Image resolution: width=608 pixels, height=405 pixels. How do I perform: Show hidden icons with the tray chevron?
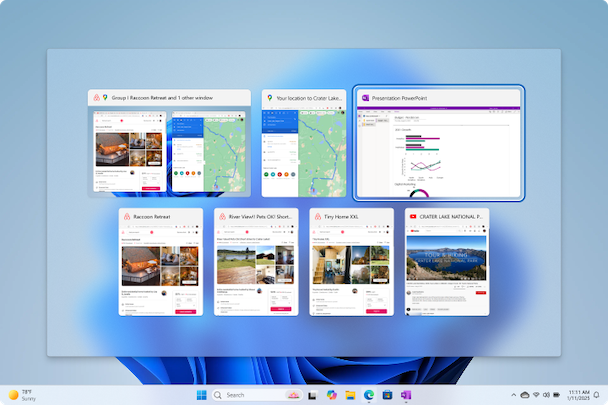pyautogui.click(x=513, y=395)
